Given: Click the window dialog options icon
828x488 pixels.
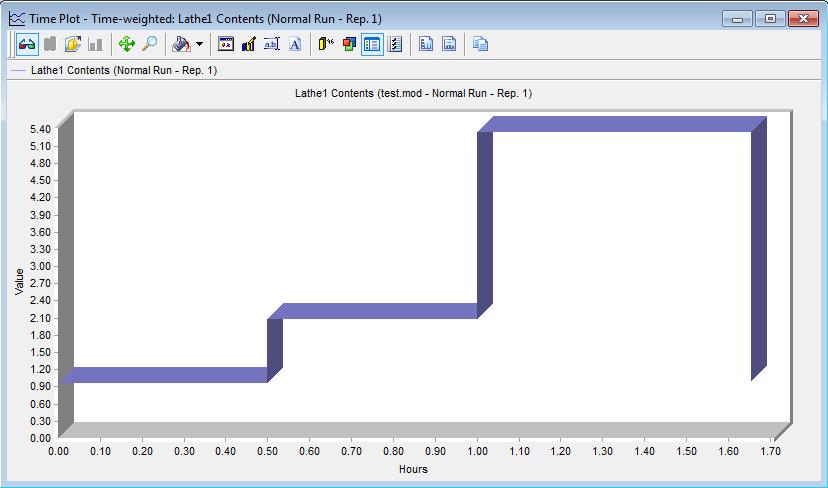Looking at the screenshot, I should tap(226, 44).
